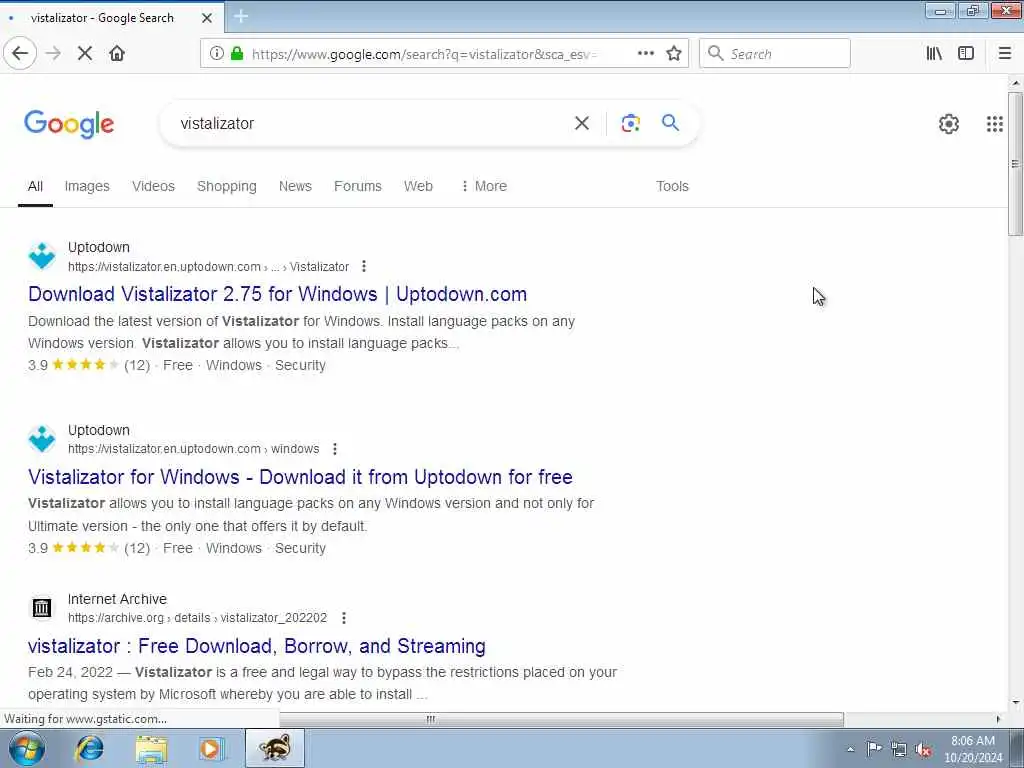This screenshot has height=768, width=1024.
Task: Open the Firefox hamburger menu
Action: pos(1005,54)
